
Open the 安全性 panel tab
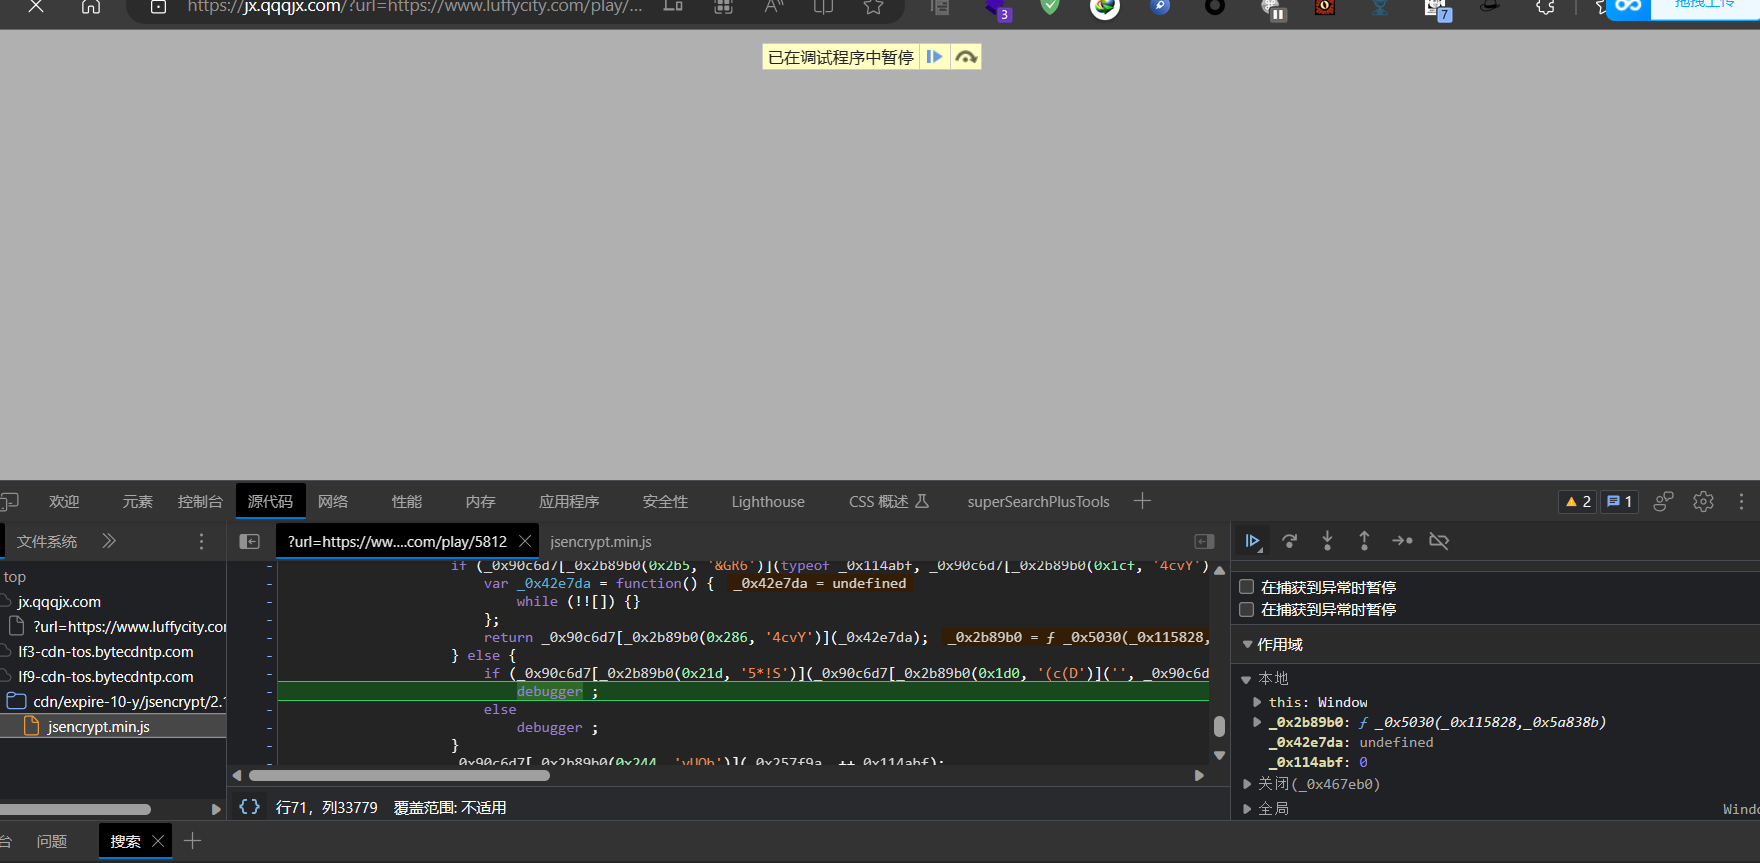click(x=665, y=502)
